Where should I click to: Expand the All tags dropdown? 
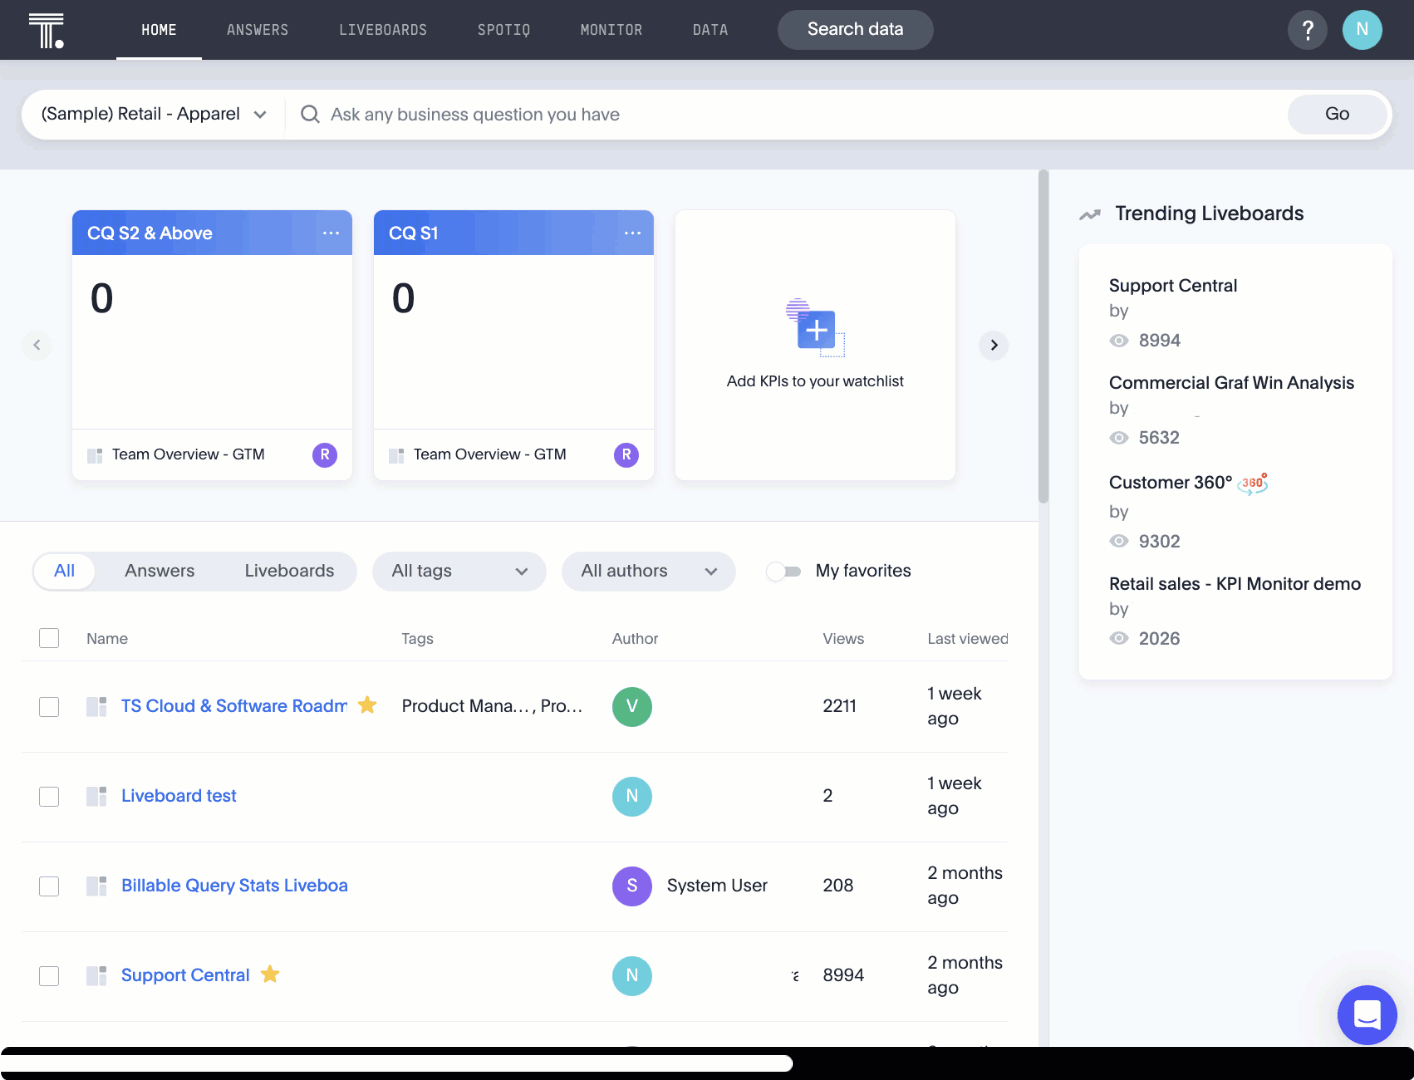(459, 571)
